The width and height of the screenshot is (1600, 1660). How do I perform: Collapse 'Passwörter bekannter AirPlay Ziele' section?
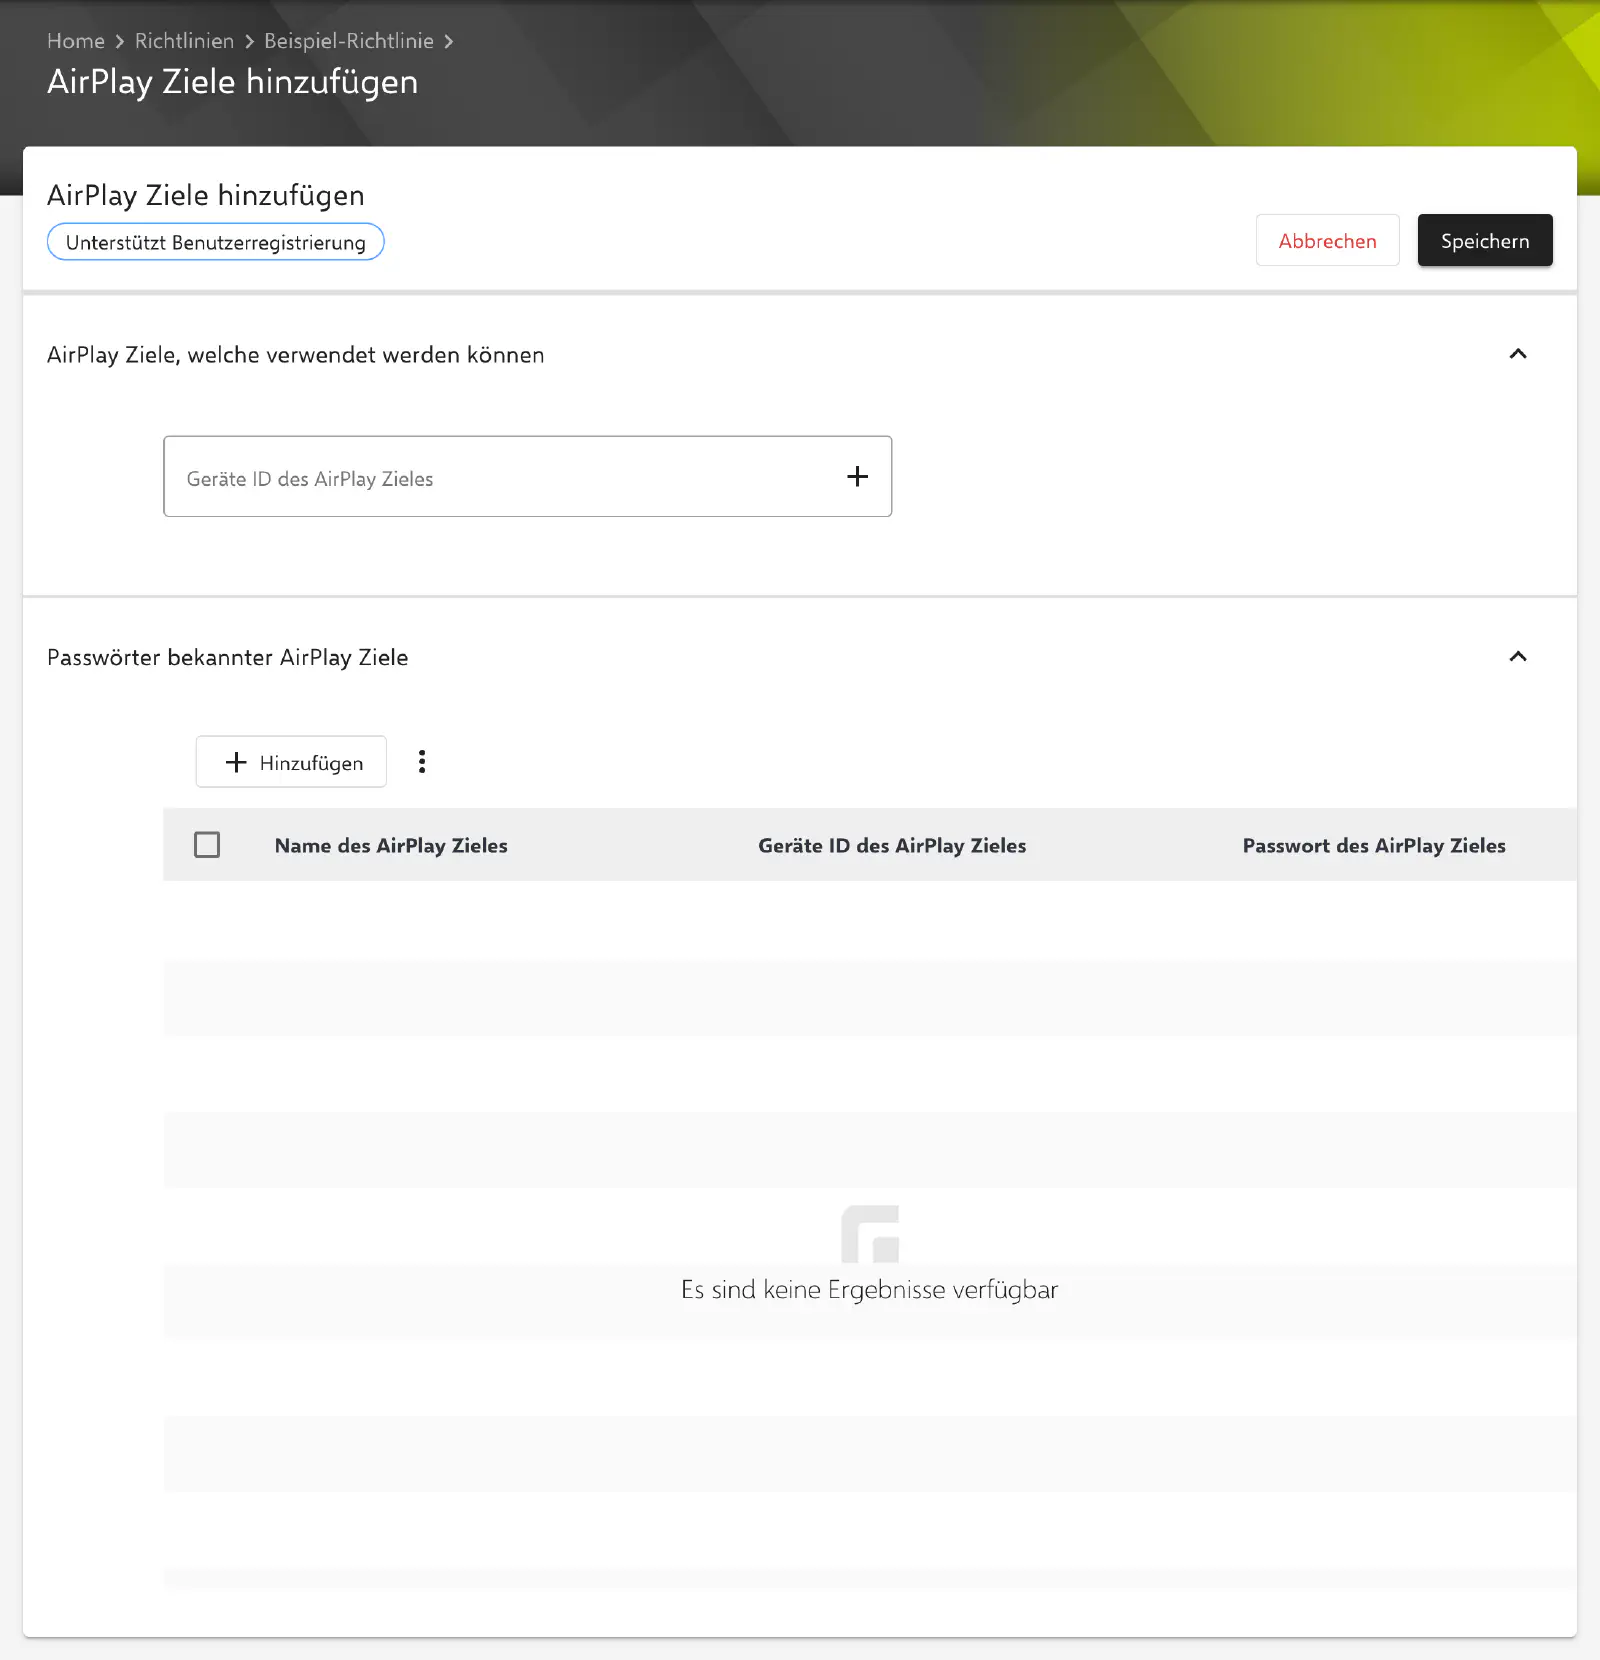click(1518, 657)
